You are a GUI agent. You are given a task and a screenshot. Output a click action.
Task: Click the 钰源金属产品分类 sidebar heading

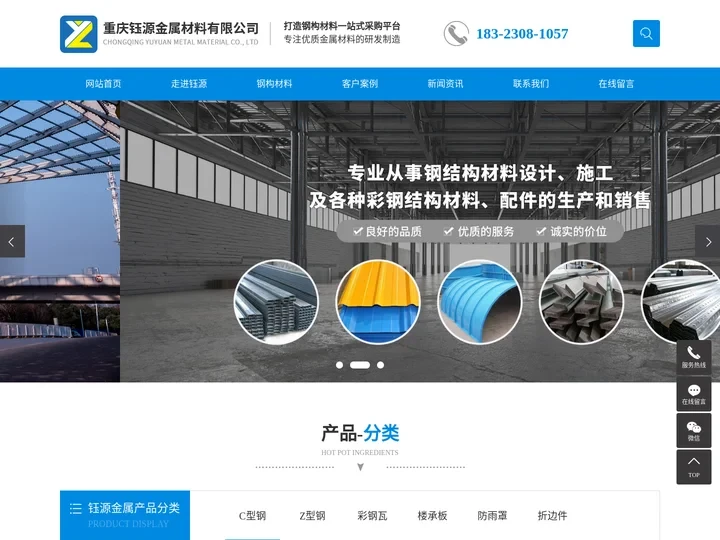134,508
